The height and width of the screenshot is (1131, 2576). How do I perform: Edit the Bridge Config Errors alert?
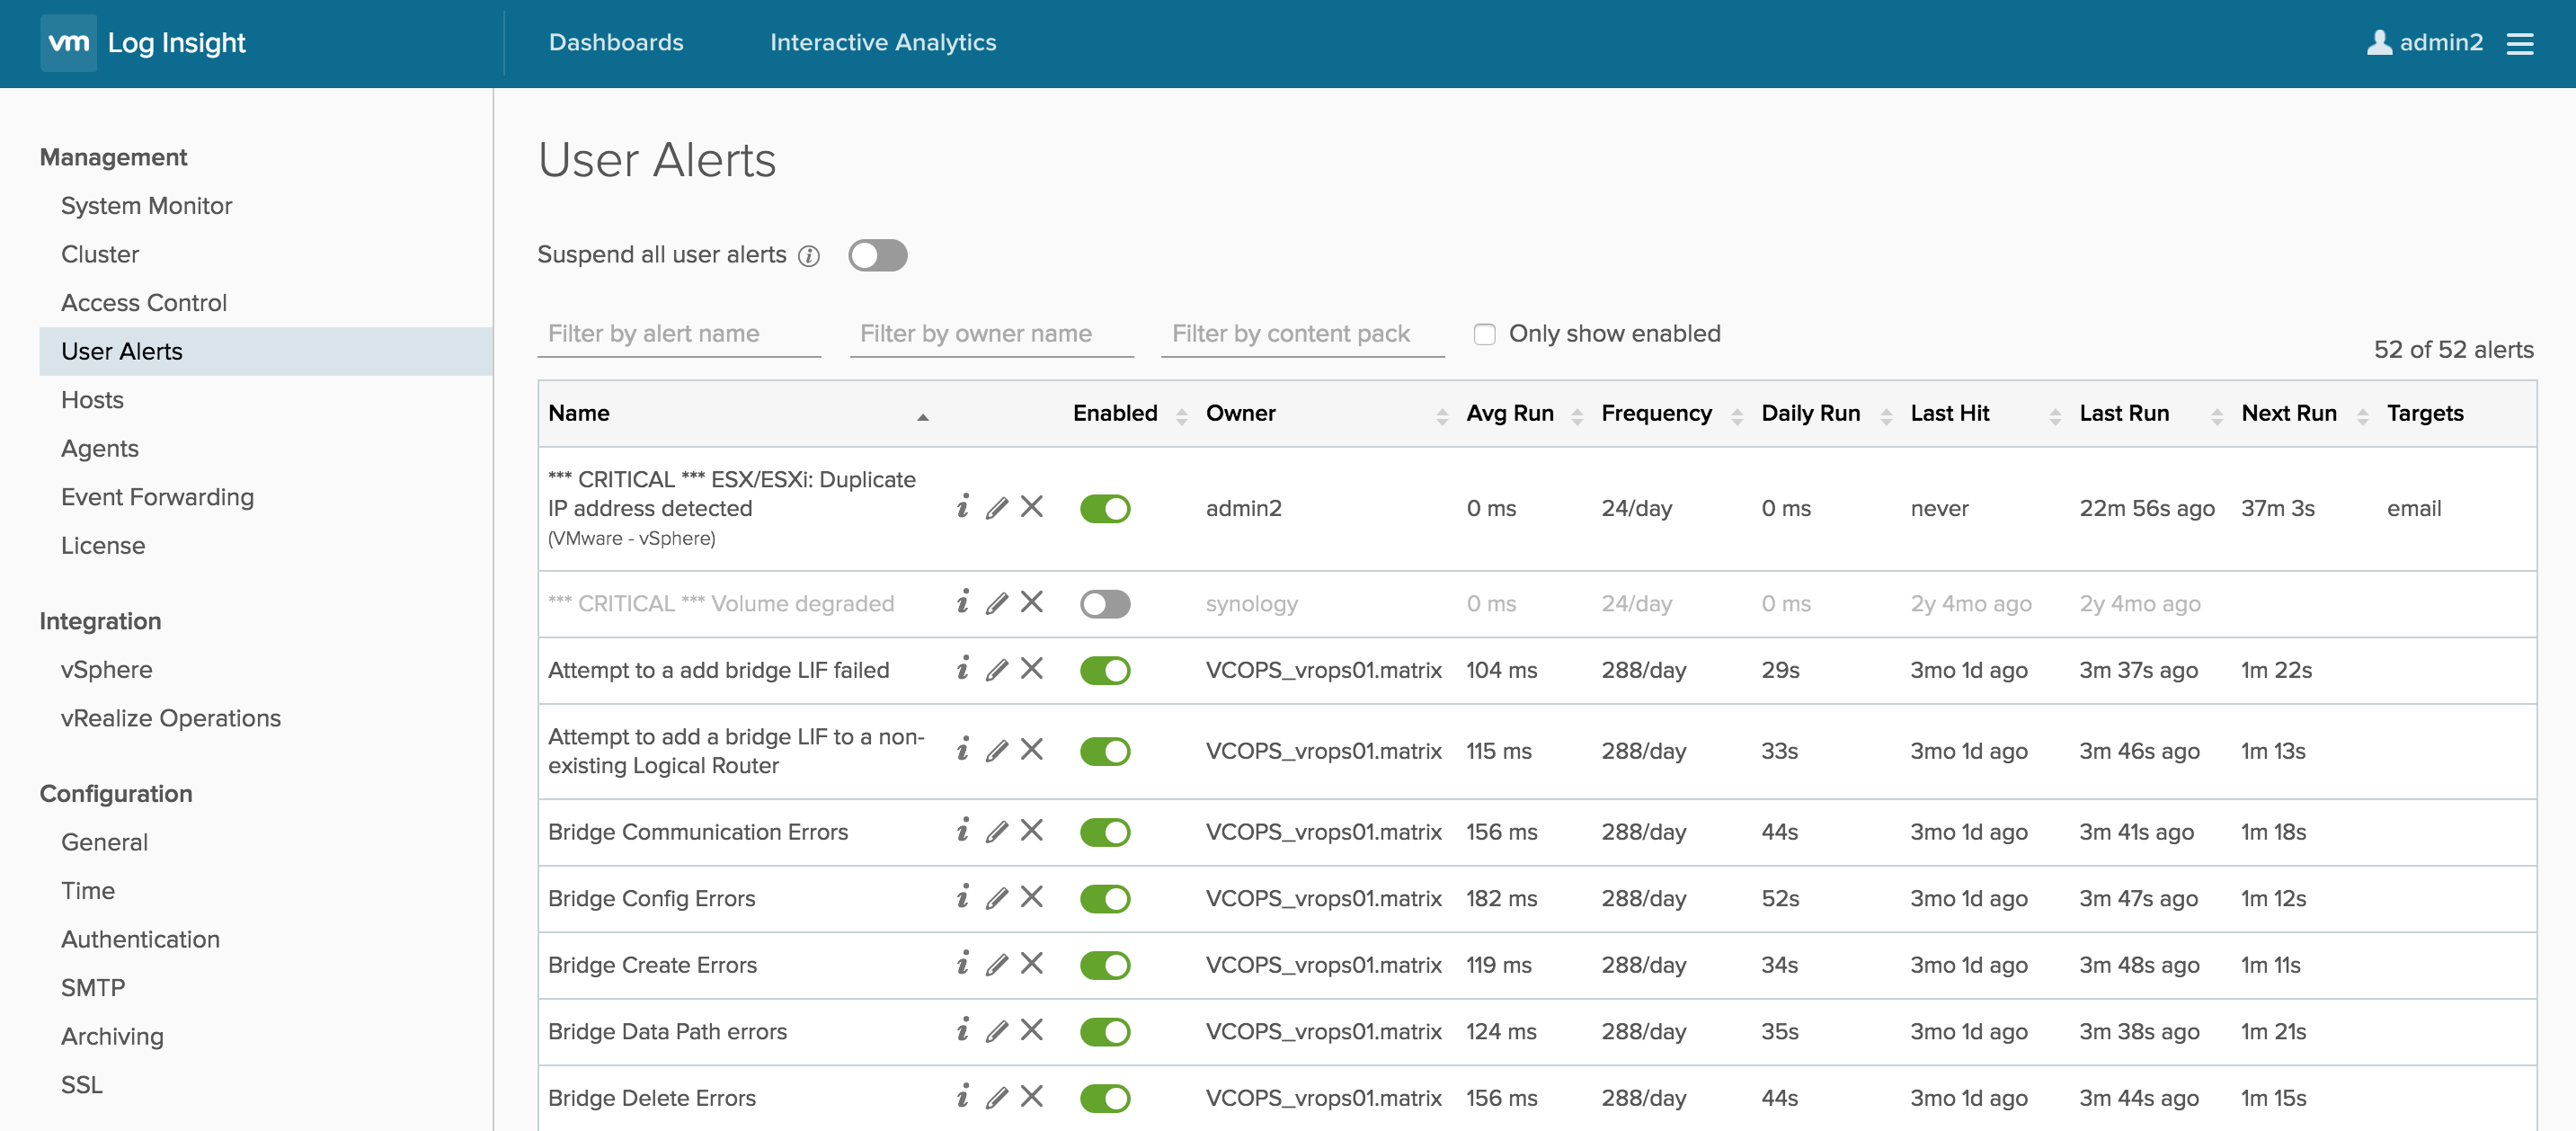(996, 898)
